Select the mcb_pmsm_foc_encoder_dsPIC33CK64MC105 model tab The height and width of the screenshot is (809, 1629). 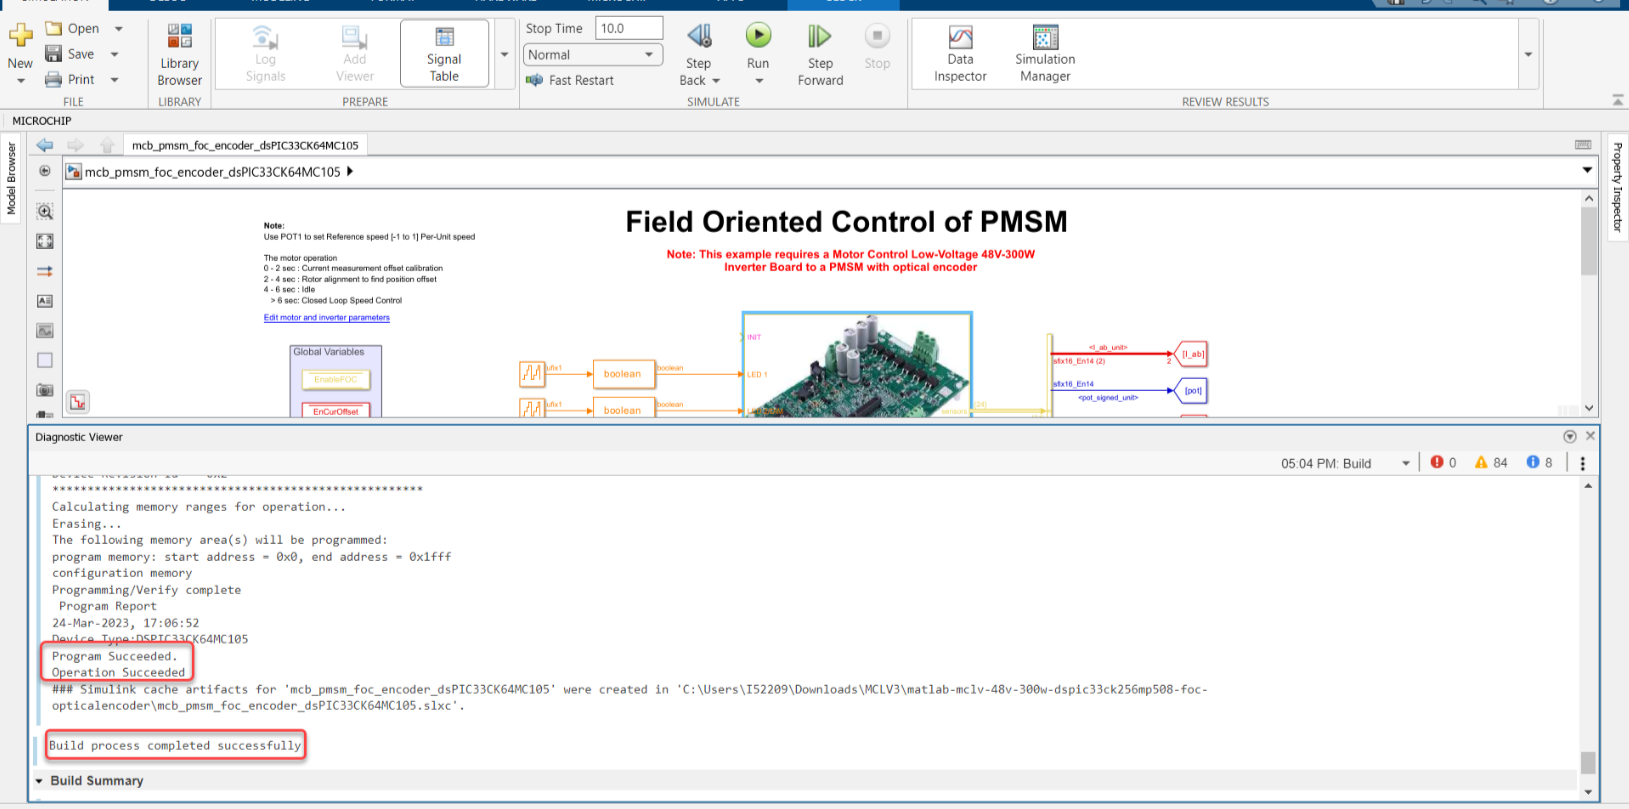pos(245,145)
